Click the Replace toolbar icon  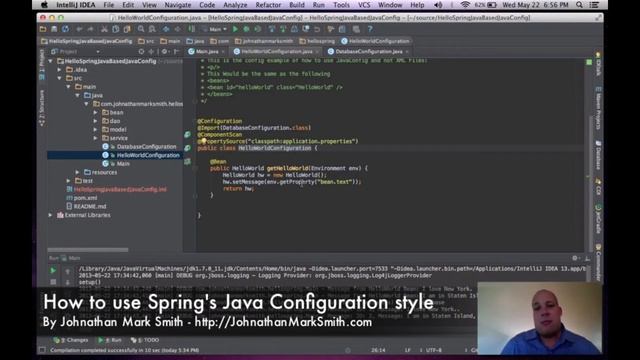152,29
